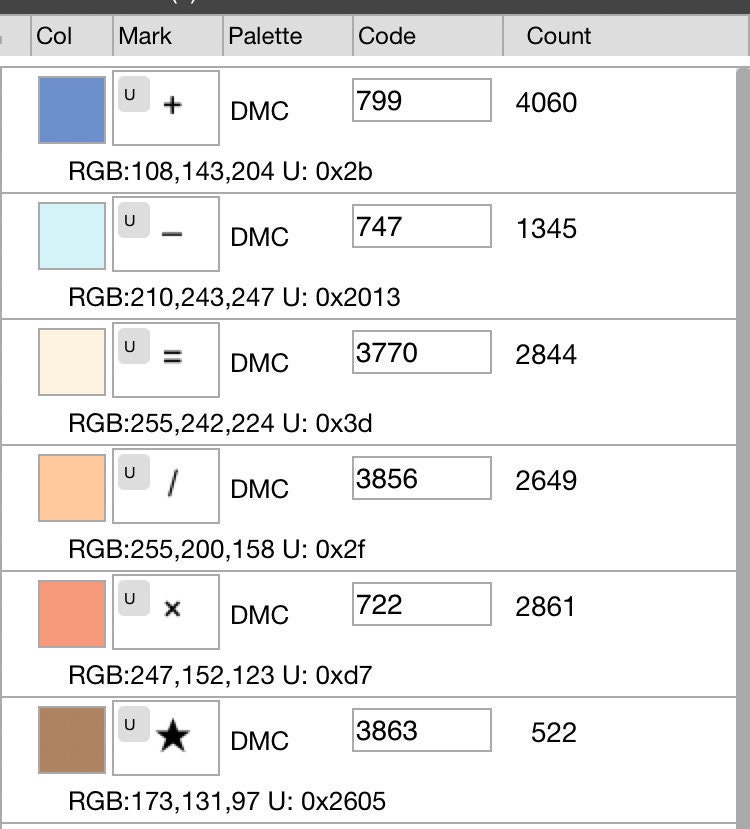Toggle the U button in the 747 row
This screenshot has width=750, height=829.
(134, 220)
